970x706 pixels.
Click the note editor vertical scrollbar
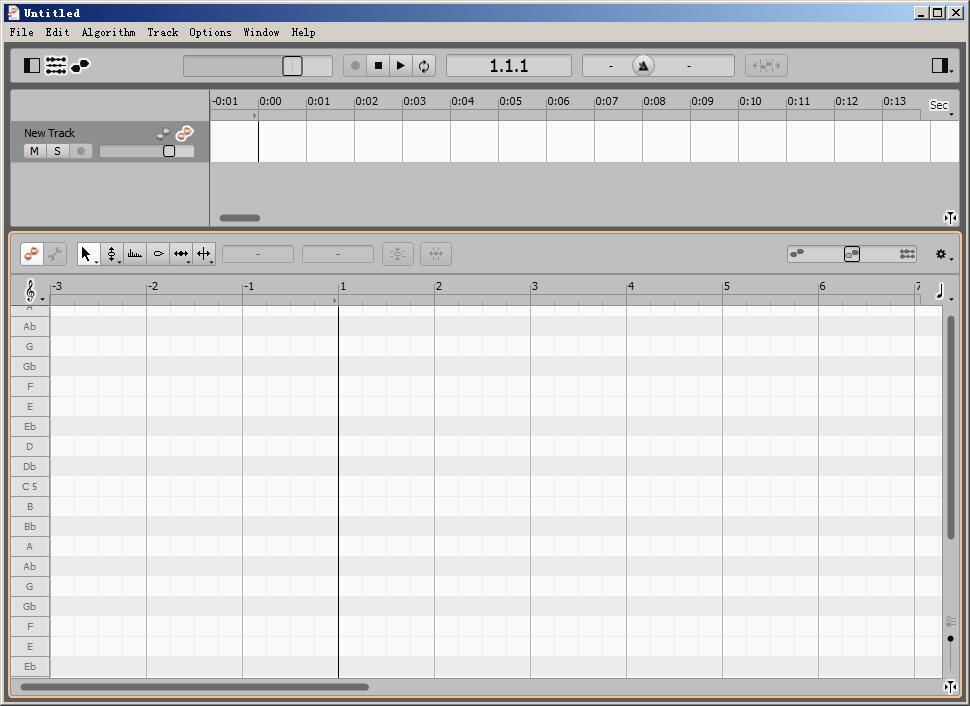click(951, 427)
